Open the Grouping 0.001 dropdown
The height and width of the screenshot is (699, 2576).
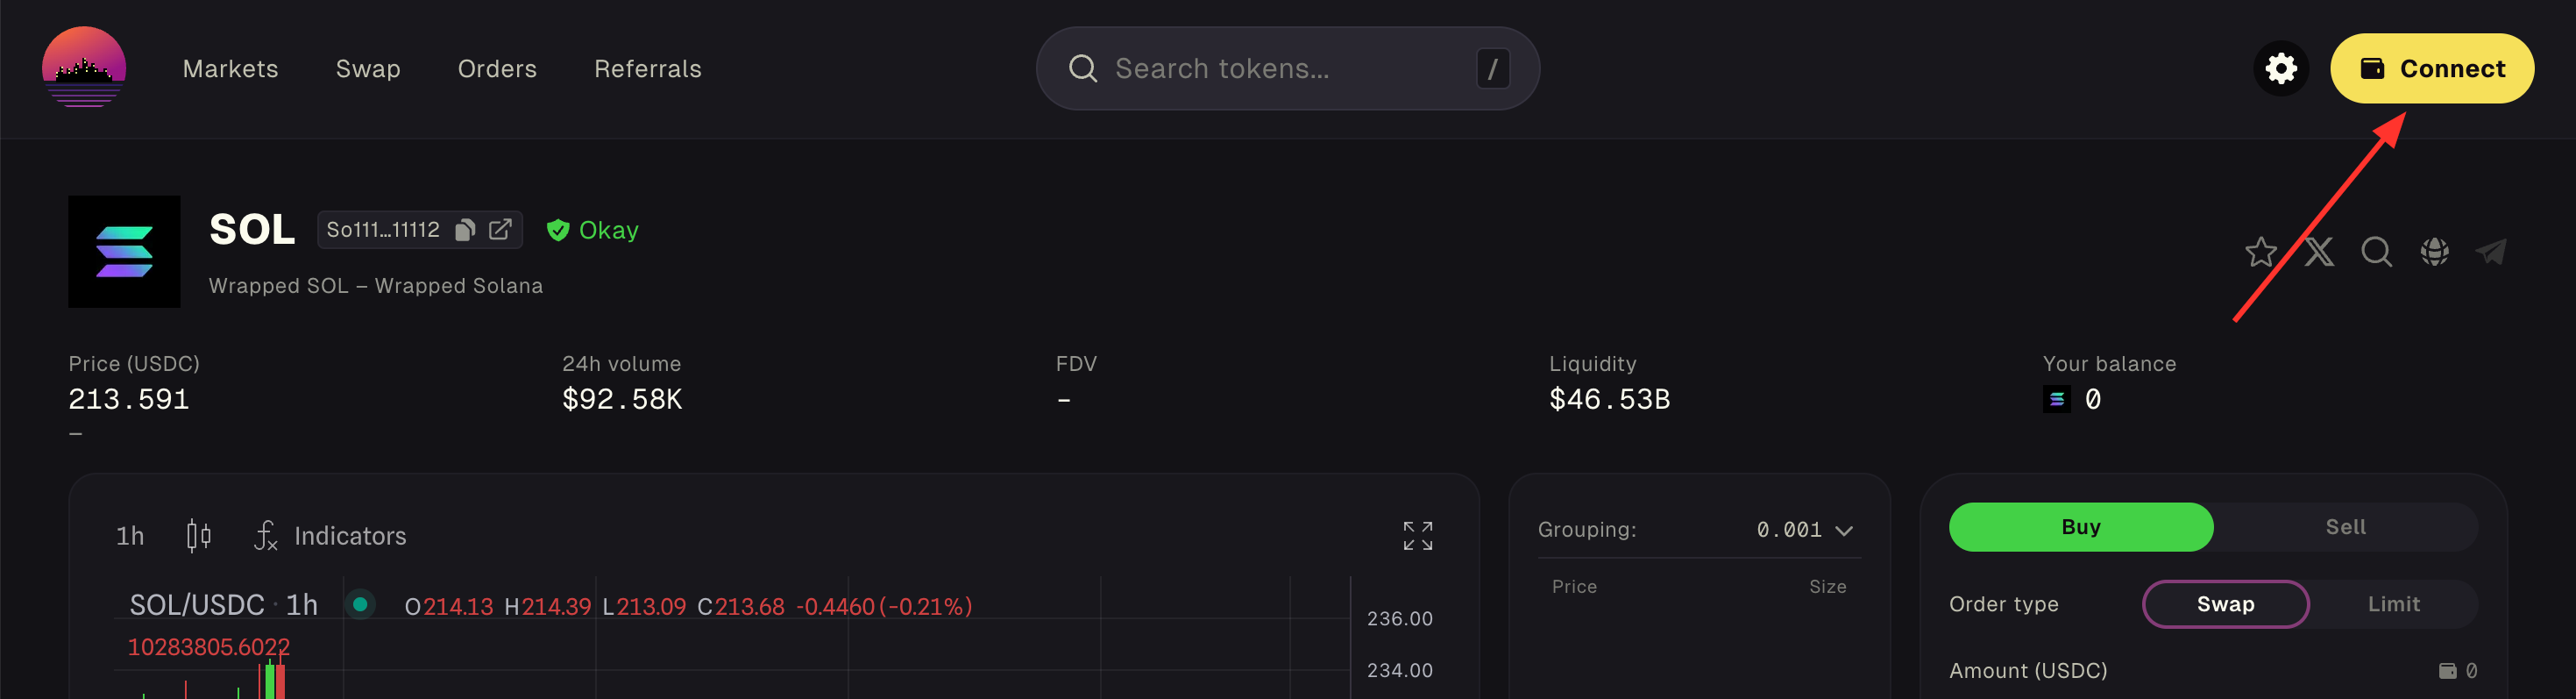pos(1805,530)
